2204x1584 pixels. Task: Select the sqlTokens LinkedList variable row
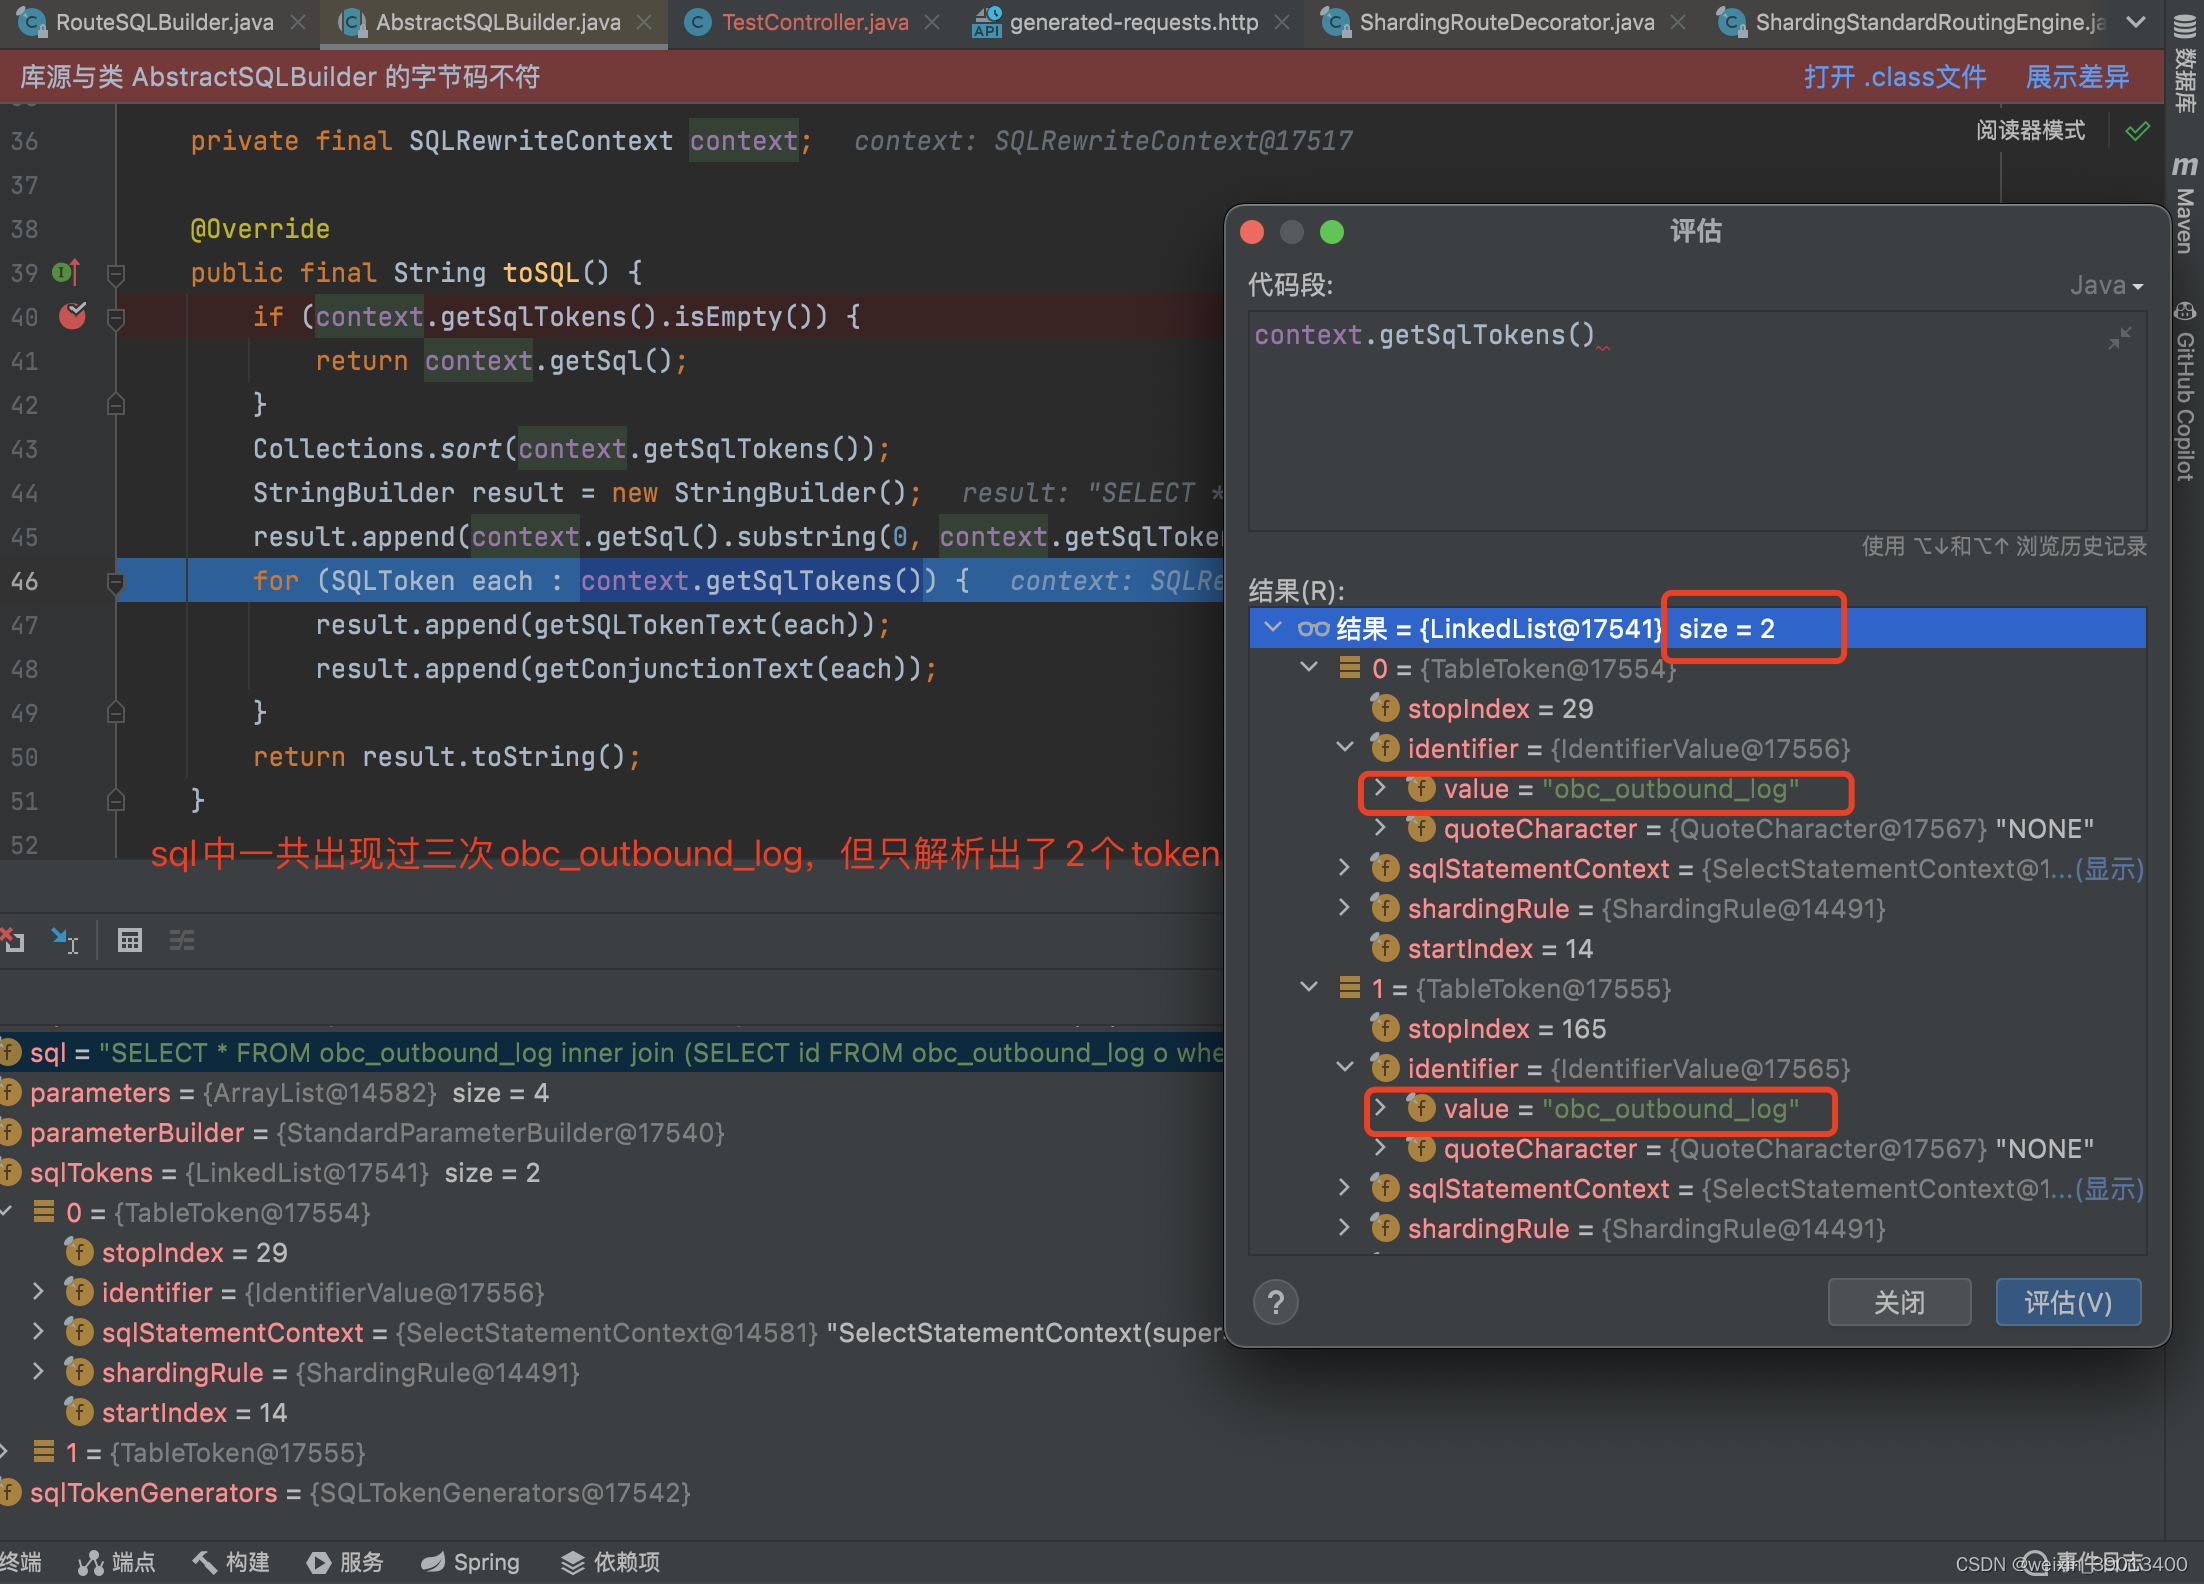[612, 1173]
